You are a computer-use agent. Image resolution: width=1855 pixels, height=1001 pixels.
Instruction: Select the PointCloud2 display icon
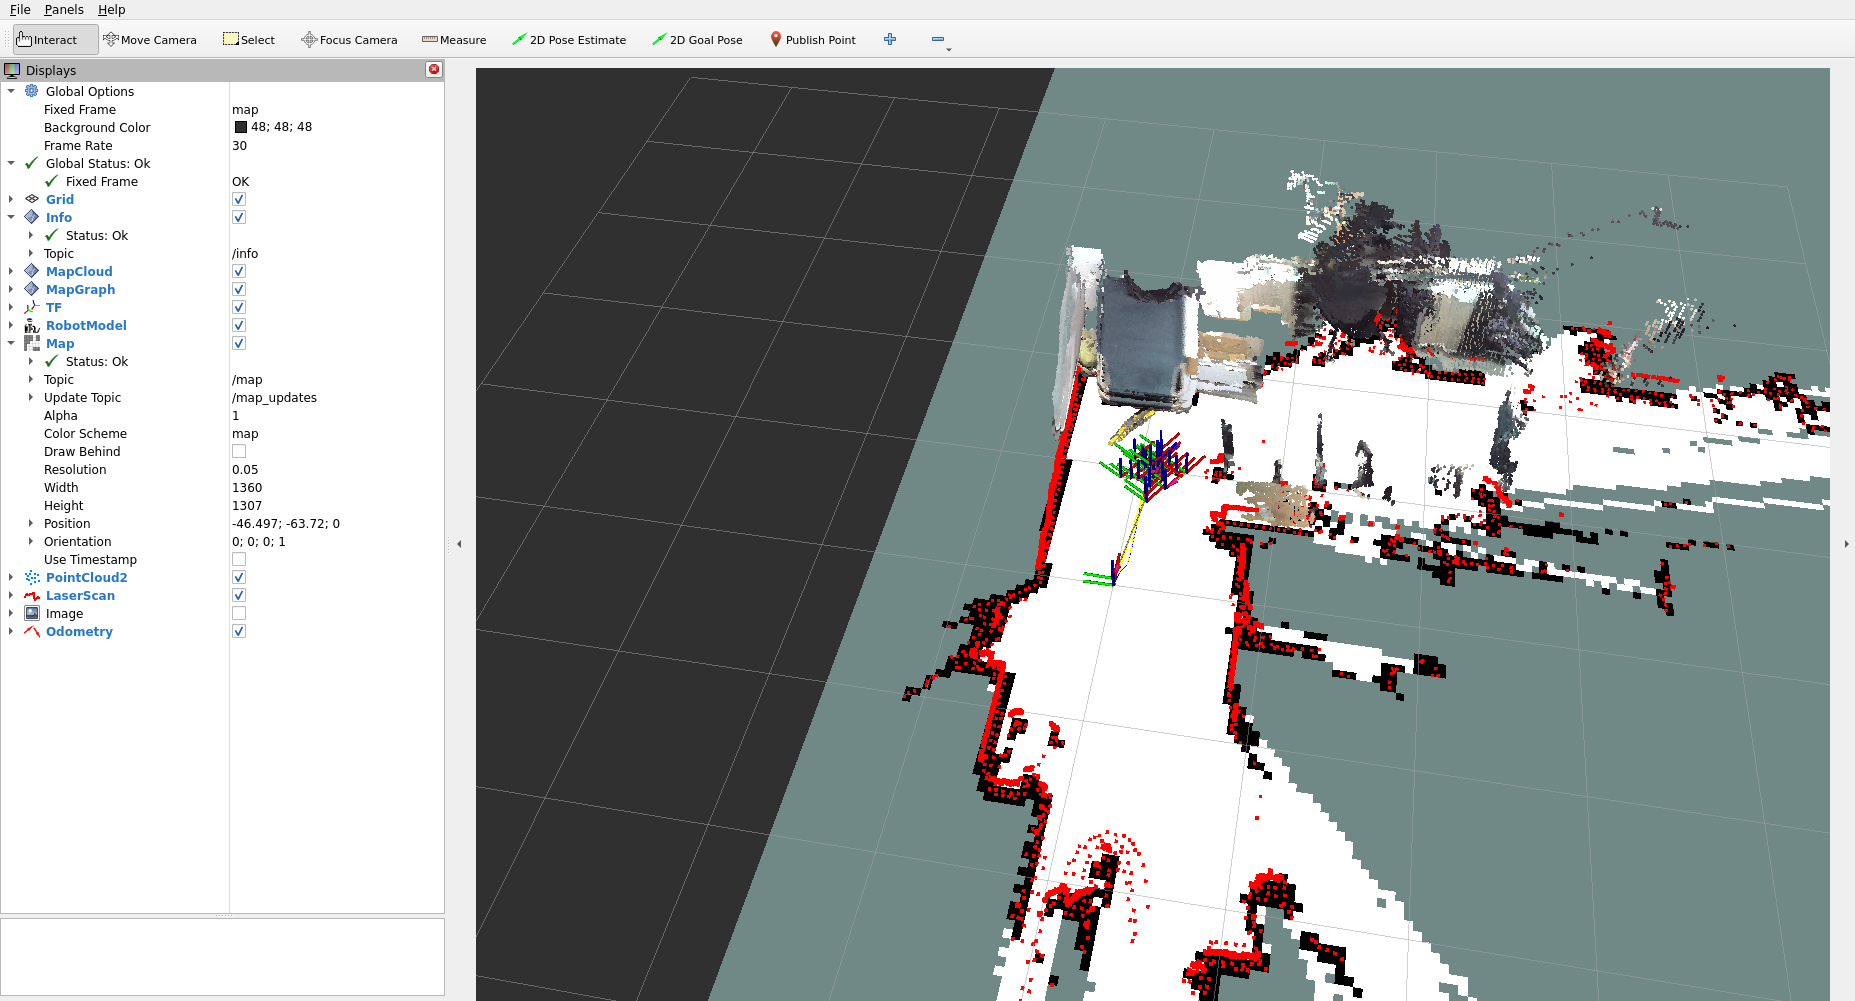point(32,577)
